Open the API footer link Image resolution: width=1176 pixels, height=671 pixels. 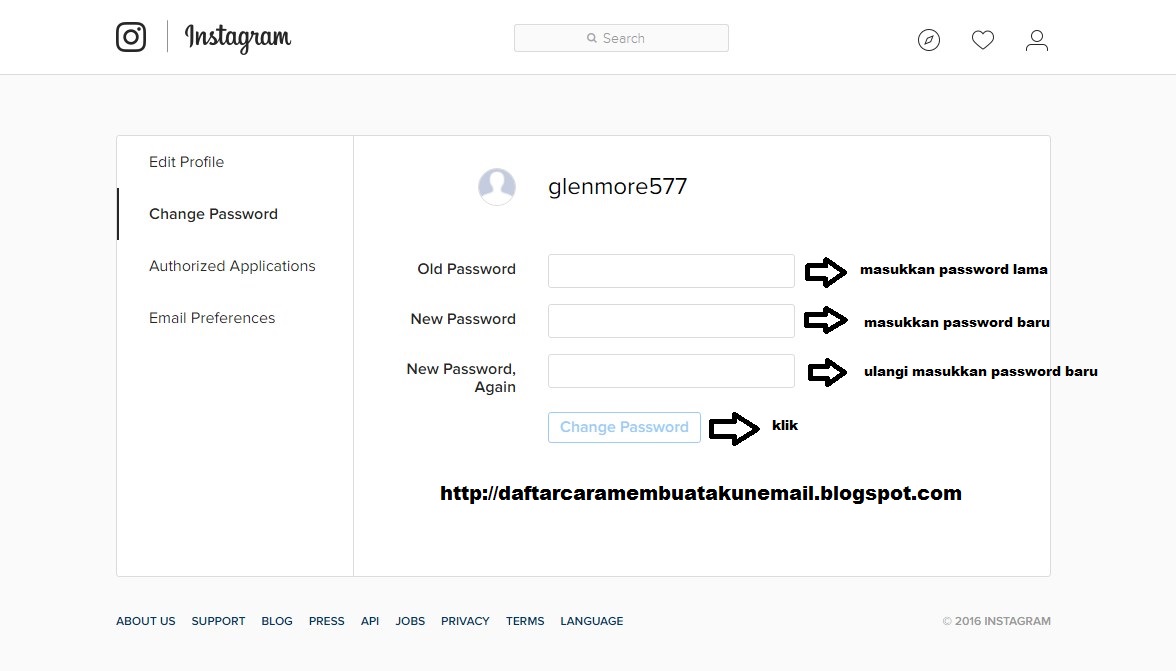(370, 621)
